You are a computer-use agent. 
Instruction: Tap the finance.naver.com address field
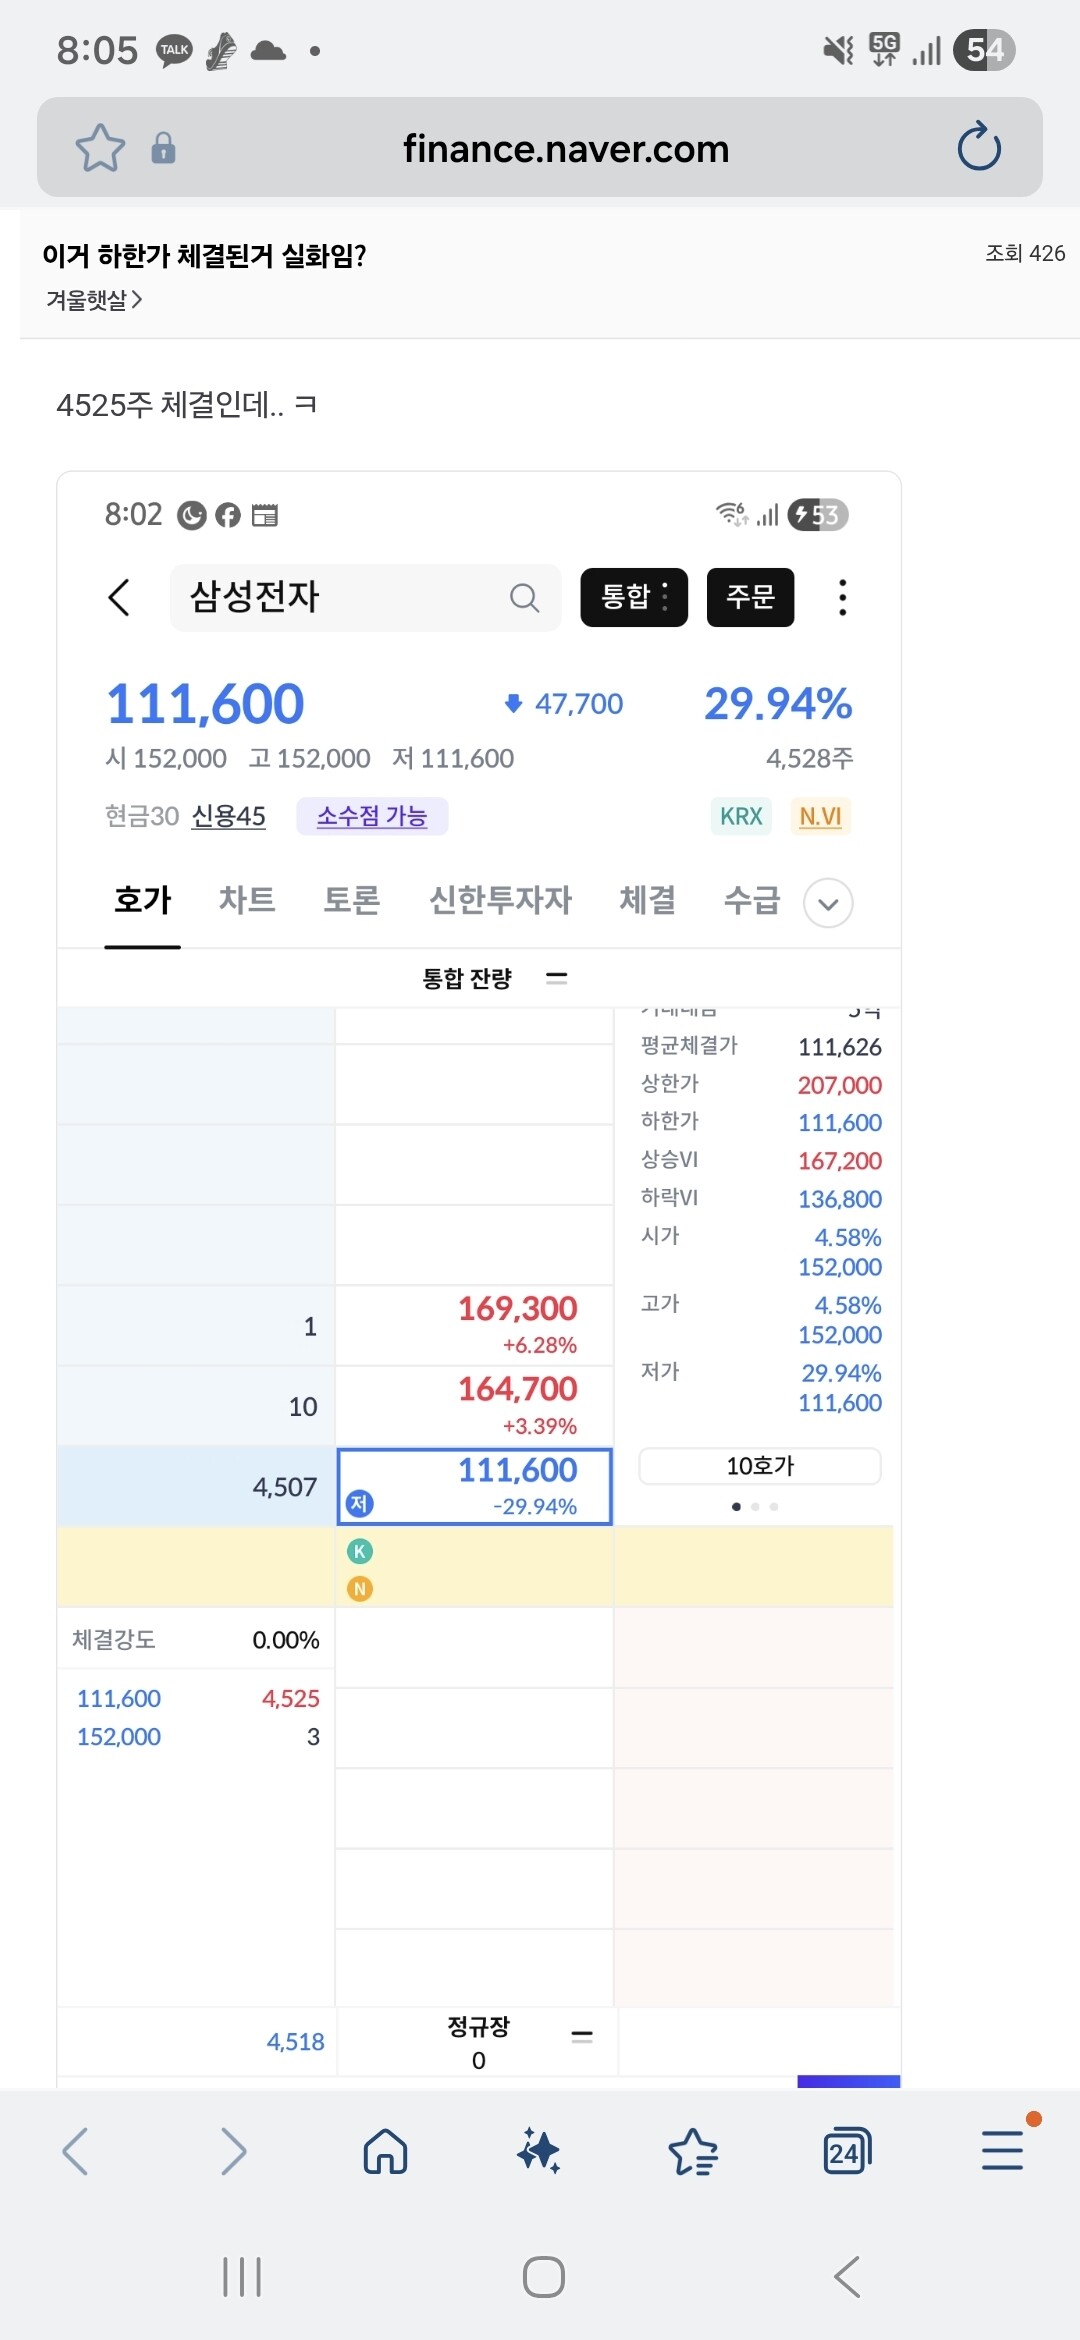pyautogui.click(x=566, y=148)
